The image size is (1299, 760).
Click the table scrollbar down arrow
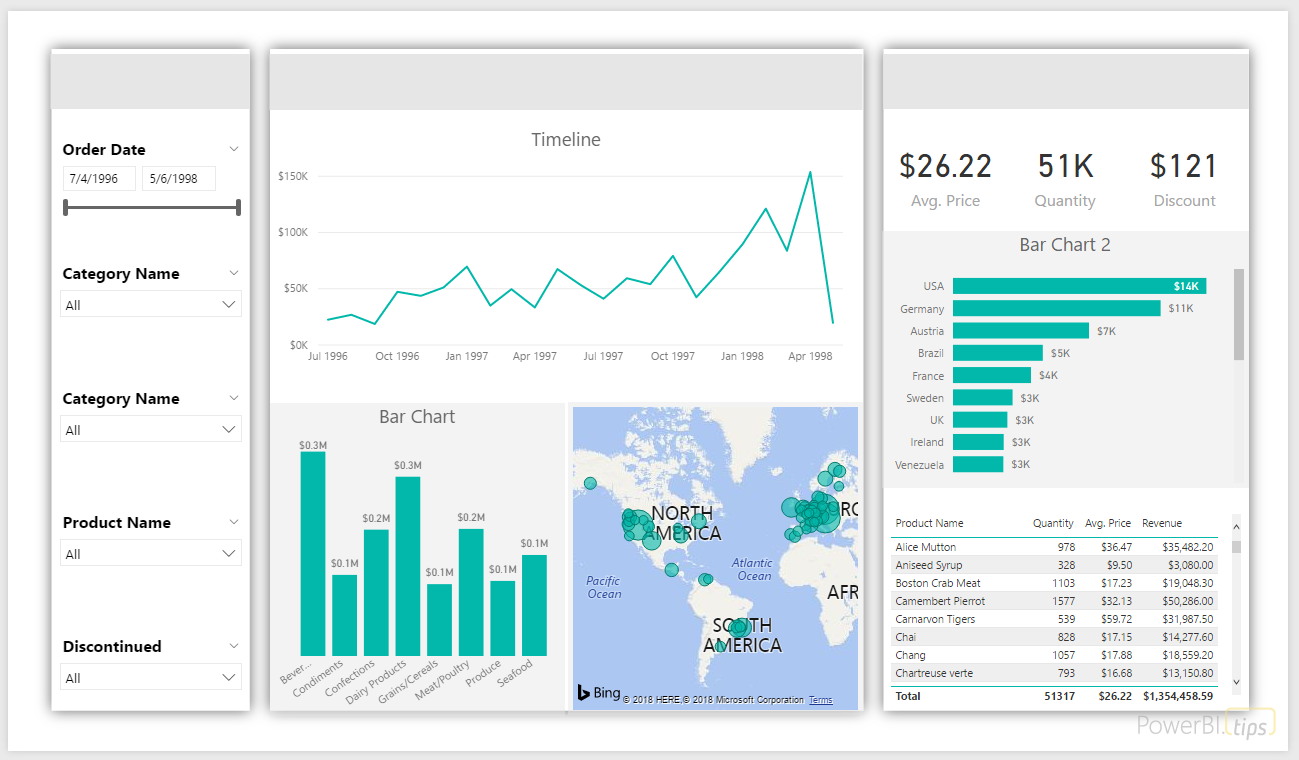coord(1236,681)
